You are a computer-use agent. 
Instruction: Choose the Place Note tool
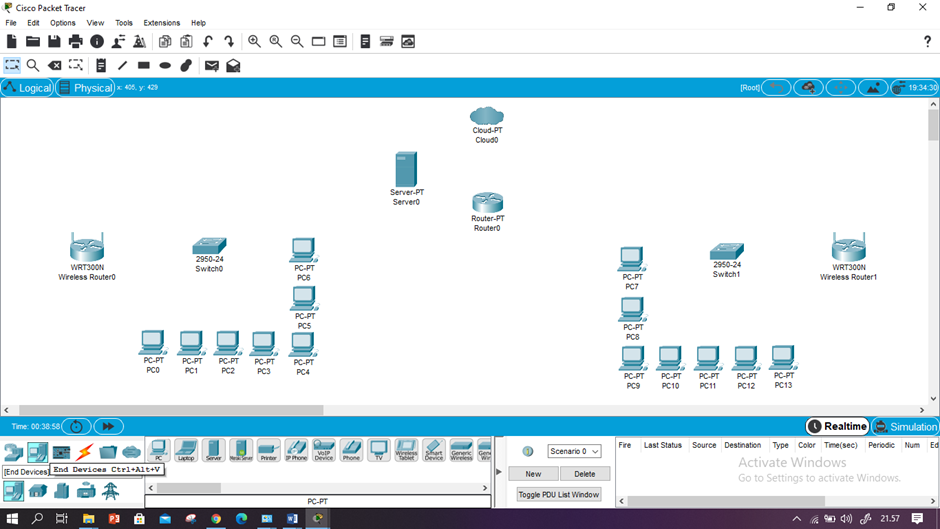pos(101,65)
